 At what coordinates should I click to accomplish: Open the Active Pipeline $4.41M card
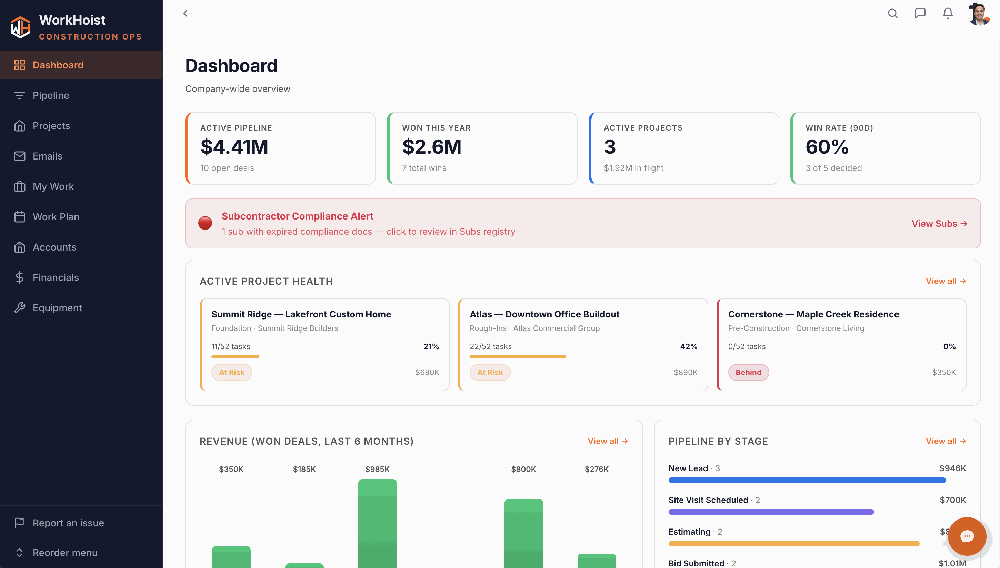click(x=281, y=149)
